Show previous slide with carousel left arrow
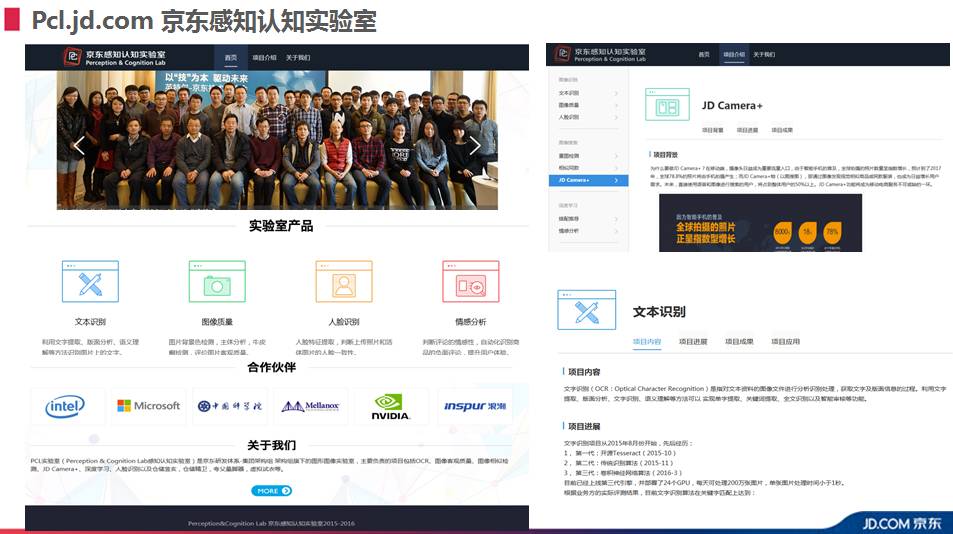Screen dimensions: 953x534 [79, 145]
